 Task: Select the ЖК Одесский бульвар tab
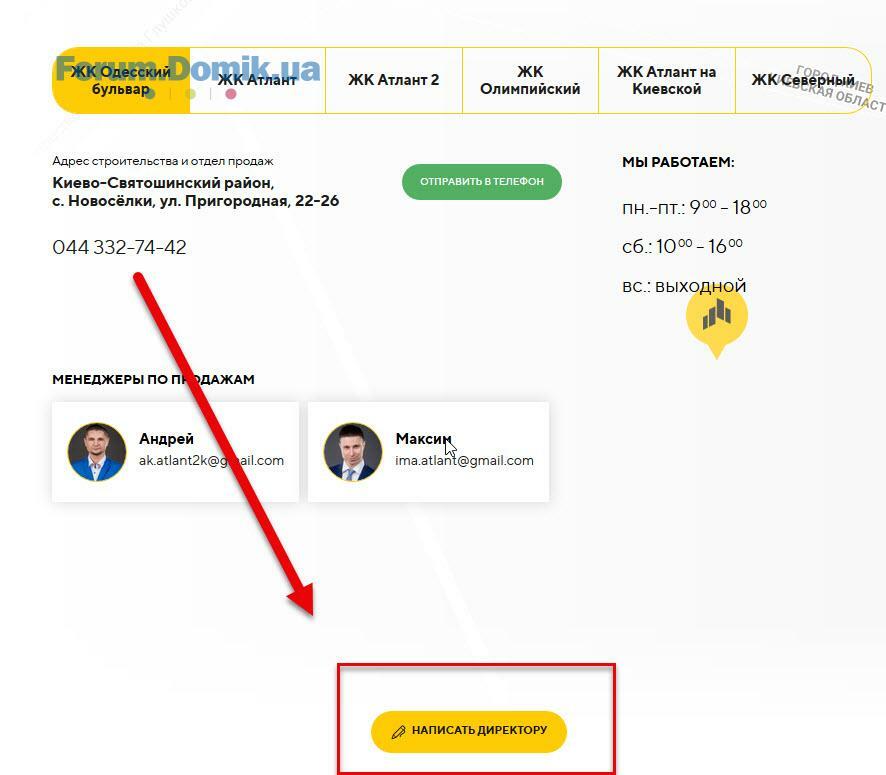coord(121,80)
